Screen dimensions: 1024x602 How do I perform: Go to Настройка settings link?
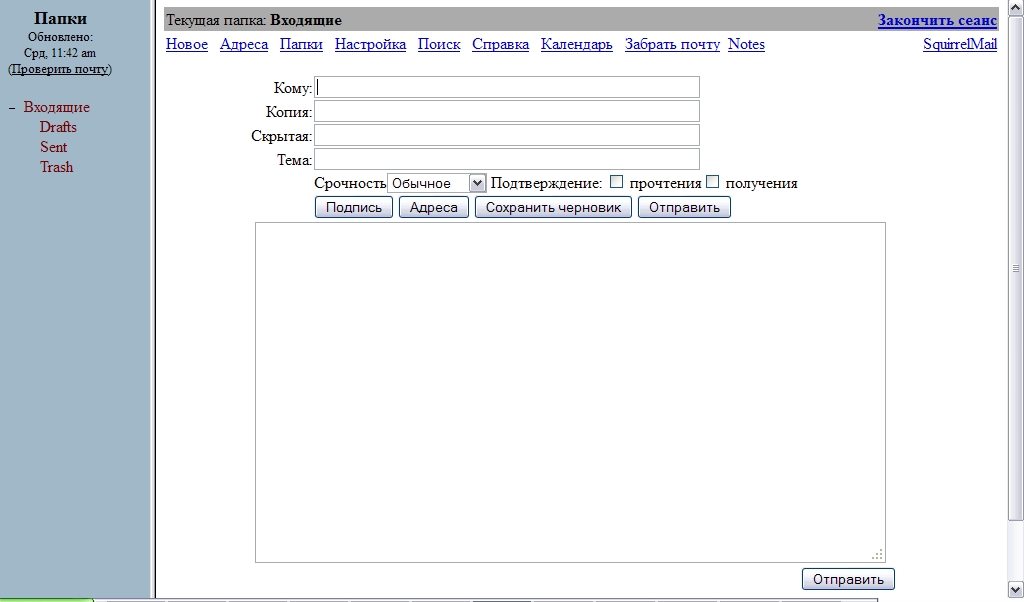click(370, 44)
